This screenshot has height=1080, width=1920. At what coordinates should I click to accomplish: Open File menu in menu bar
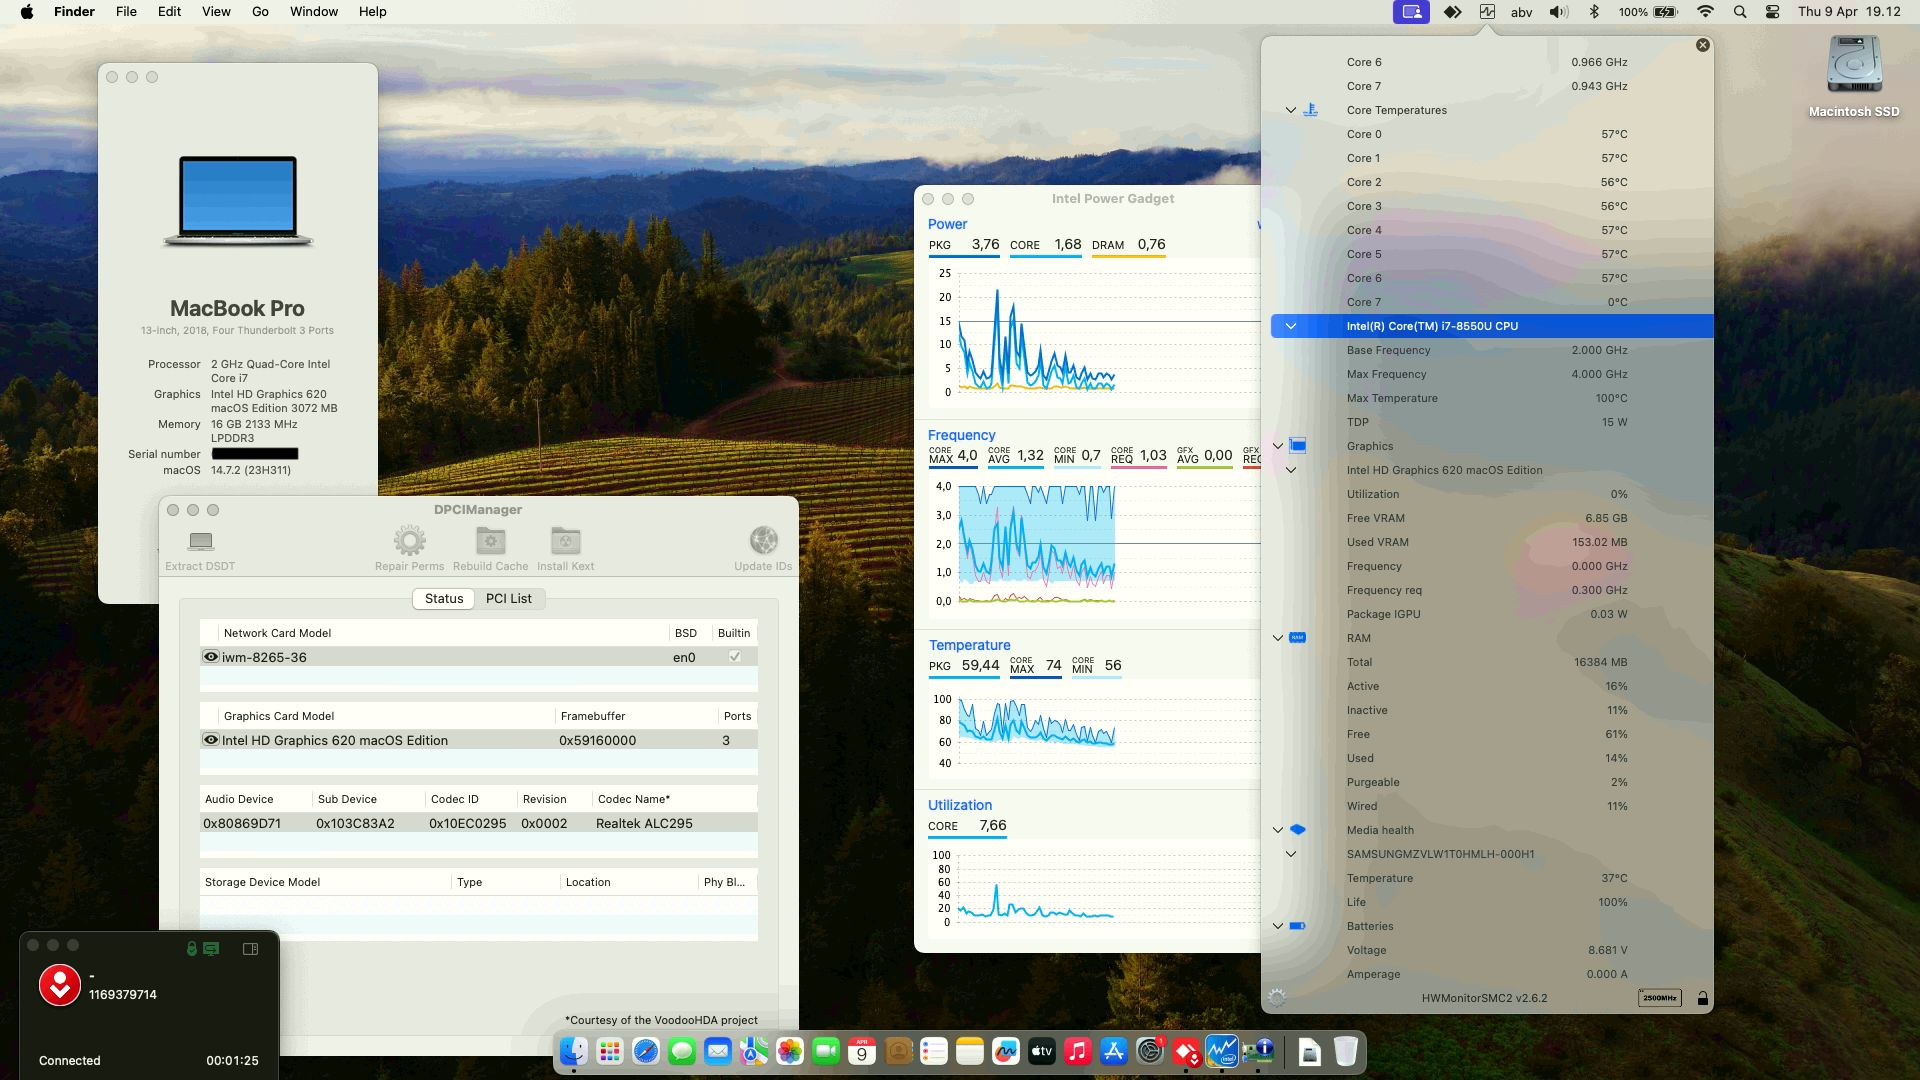tap(126, 12)
